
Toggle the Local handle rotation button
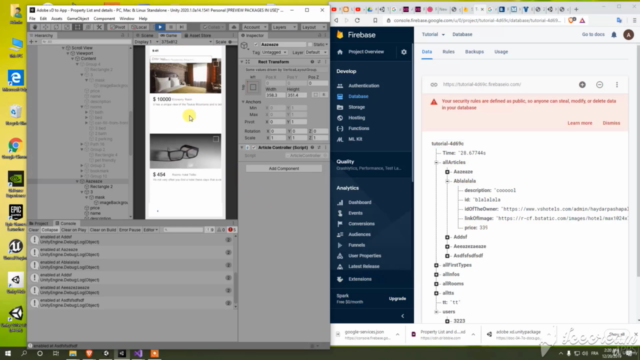click(139, 27)
